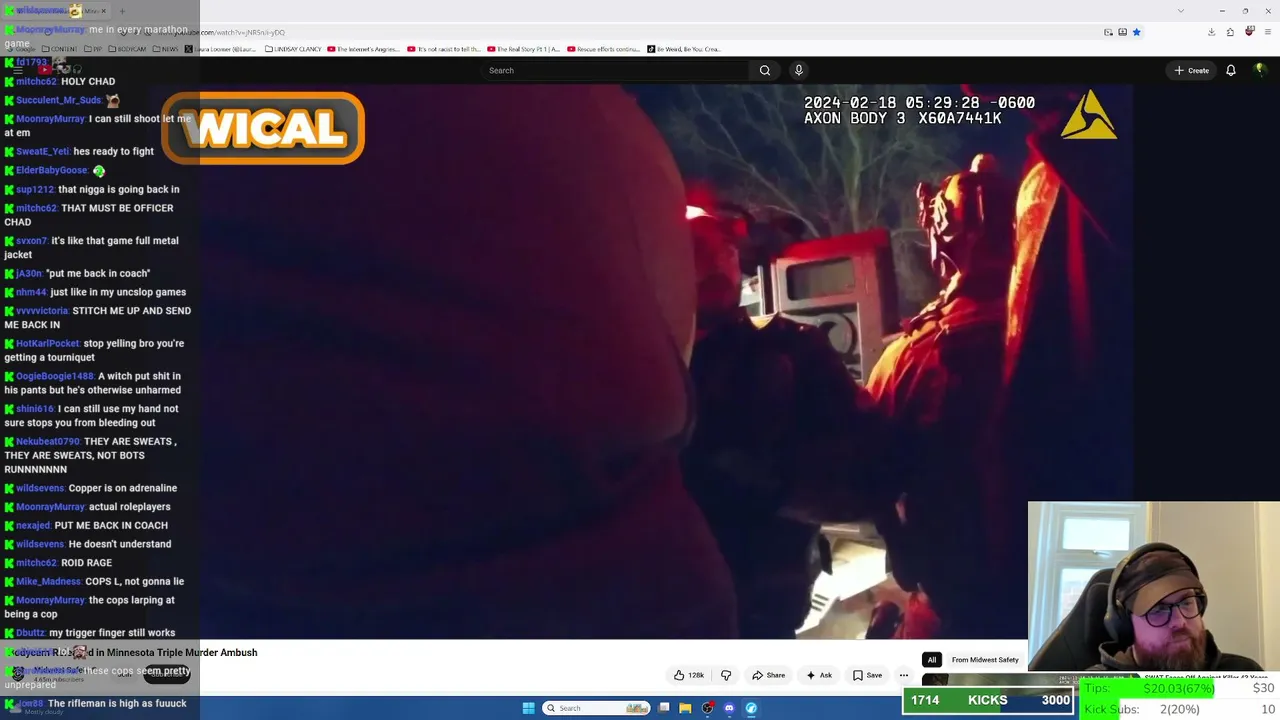Open the browser hamburger menu
Image resolution: width=1280 pixels, height=720 pixels.
point(1267,32)
